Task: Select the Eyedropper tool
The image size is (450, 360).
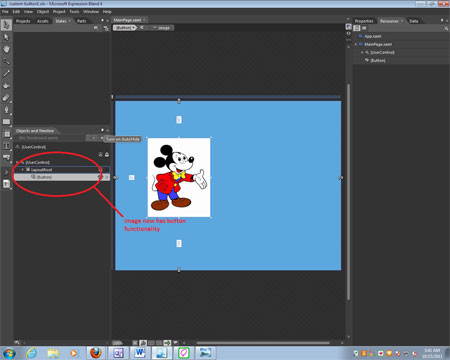Action: pyautogui.click(x=6, y=73)
